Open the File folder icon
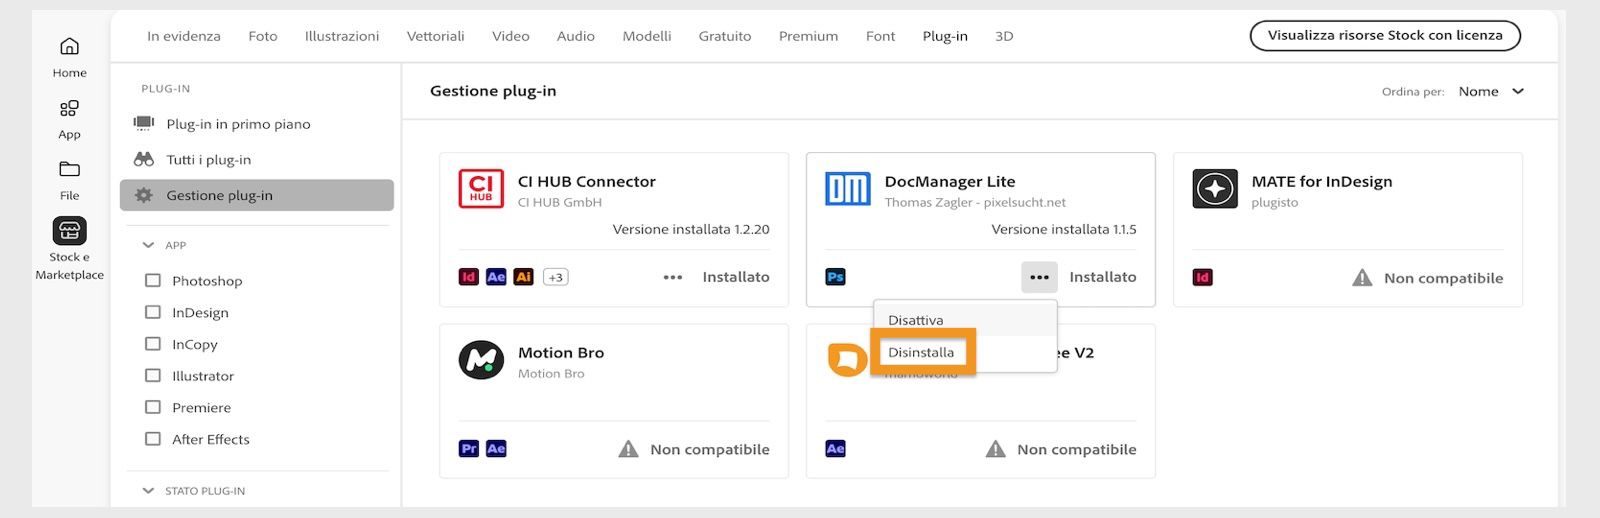Screen dimensions: 1600x518 pos(69,169)
